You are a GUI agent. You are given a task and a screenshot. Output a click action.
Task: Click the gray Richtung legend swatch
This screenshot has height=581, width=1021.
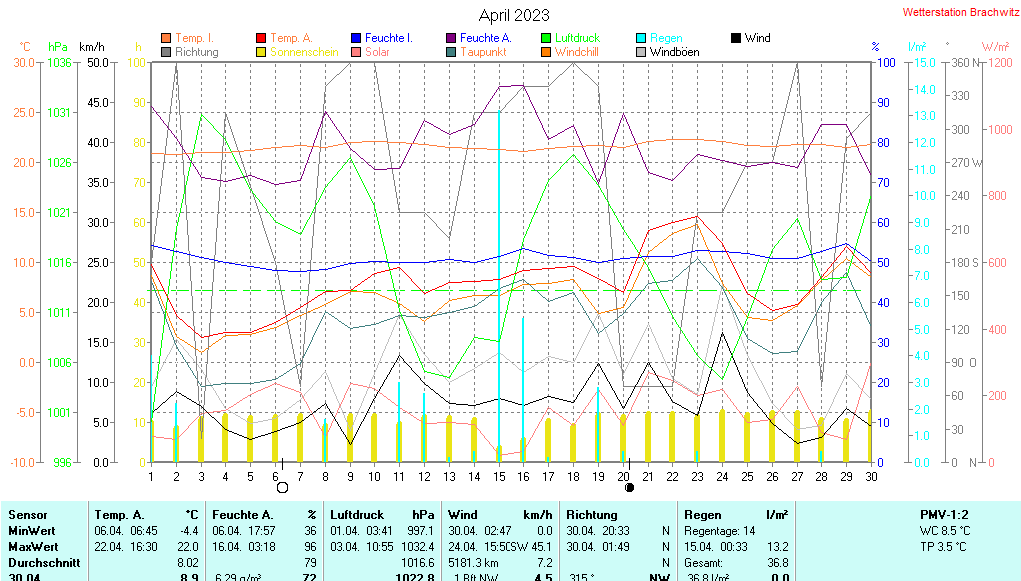click(166, 52)
